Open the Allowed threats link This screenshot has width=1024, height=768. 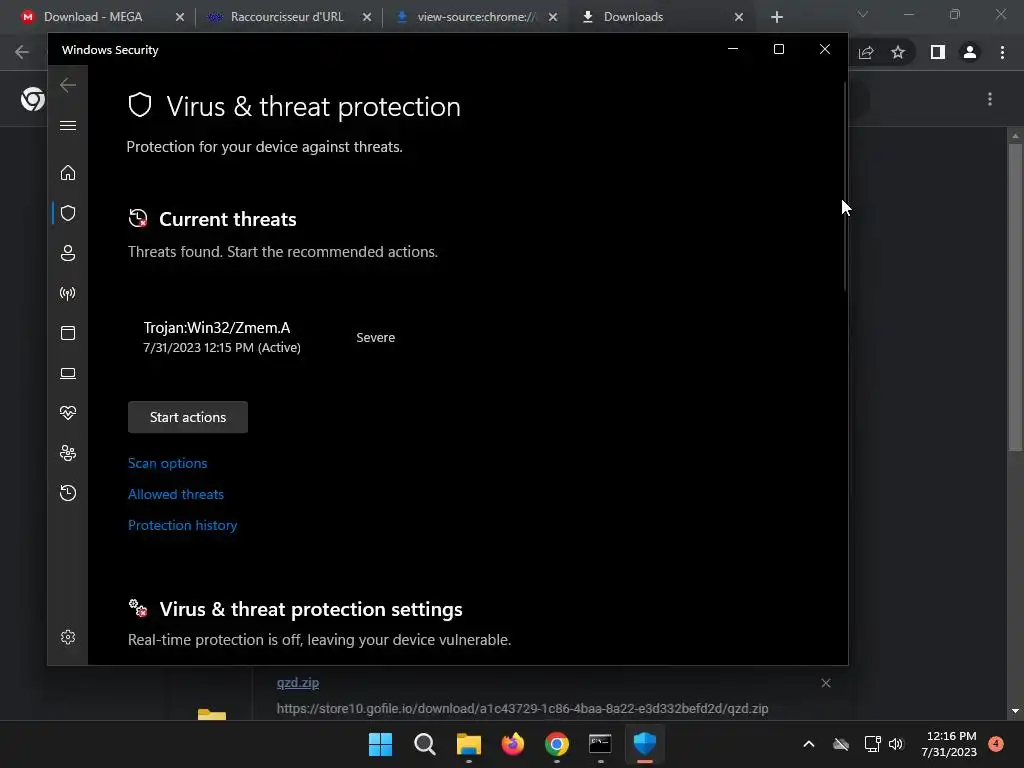tap(176, 494)
